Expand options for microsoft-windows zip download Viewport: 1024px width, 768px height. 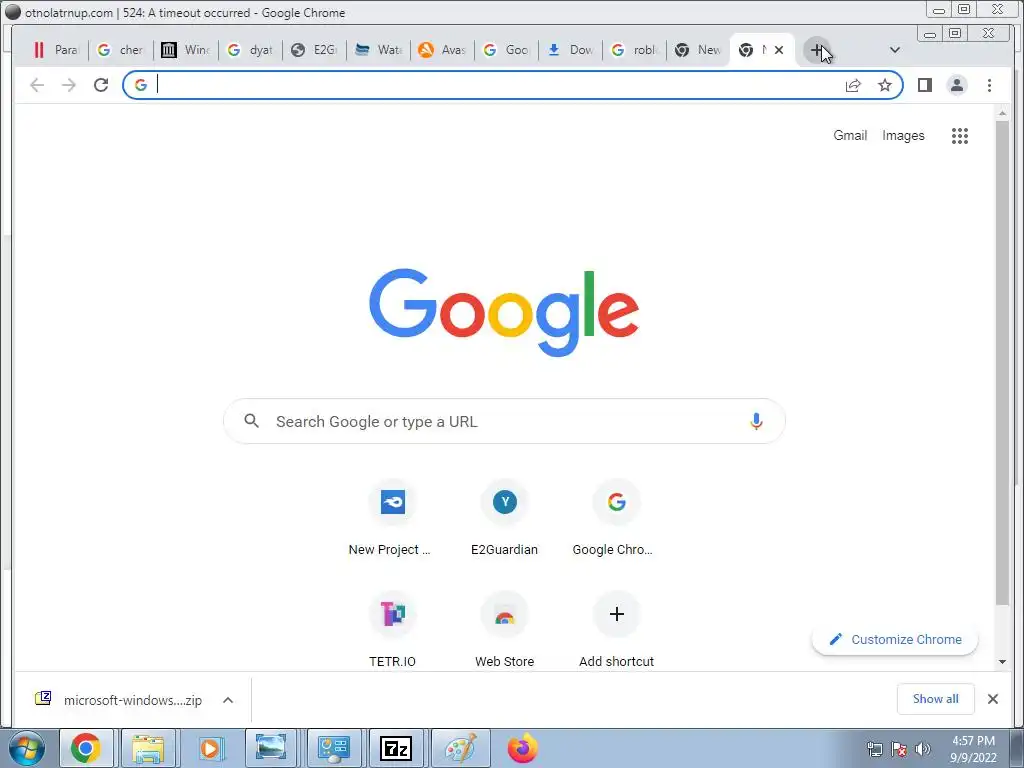(228, 699)
